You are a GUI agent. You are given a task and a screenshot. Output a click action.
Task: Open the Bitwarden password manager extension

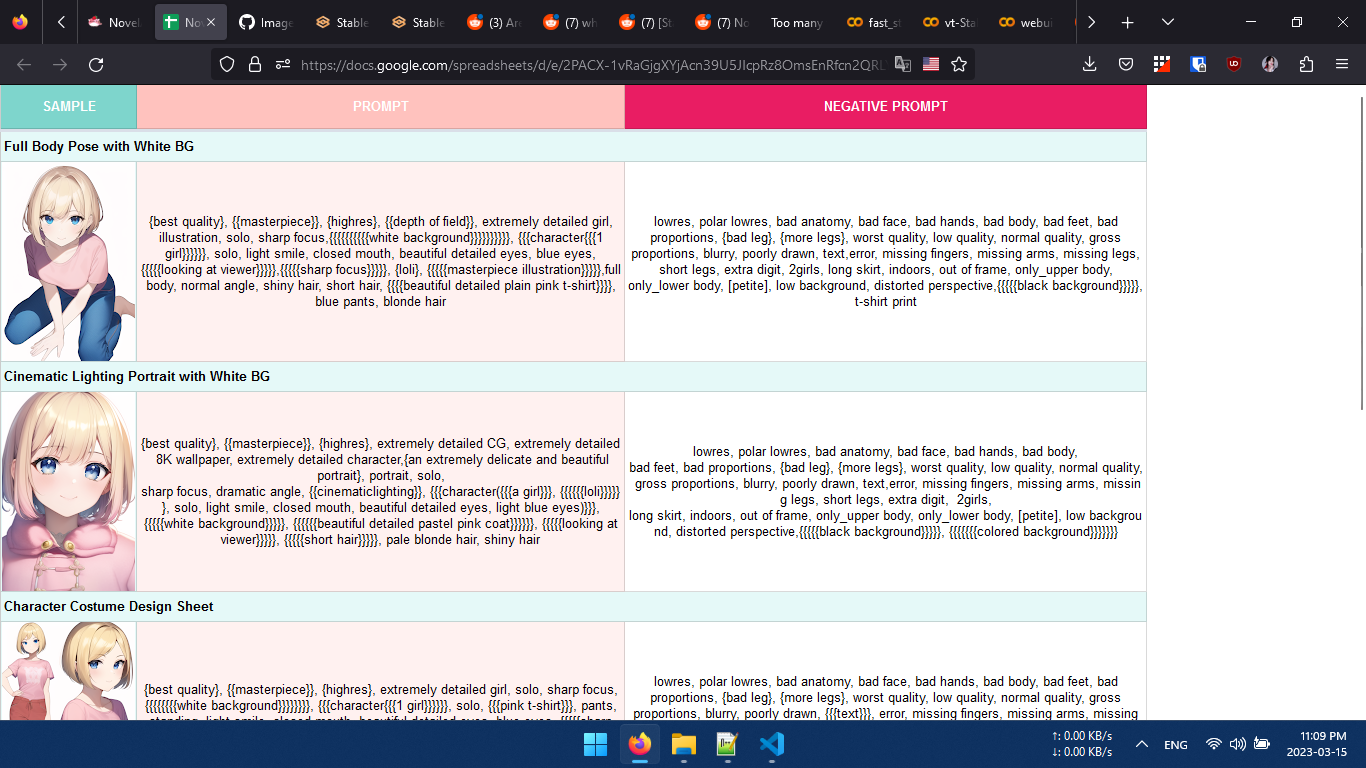pos(1197,64)
